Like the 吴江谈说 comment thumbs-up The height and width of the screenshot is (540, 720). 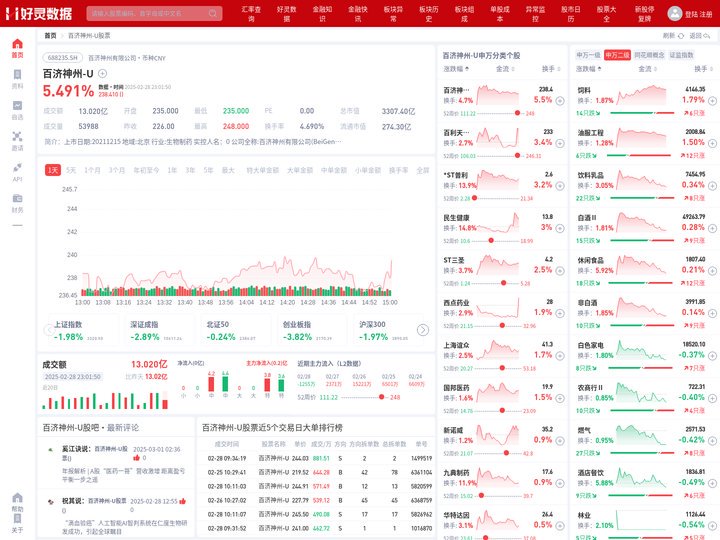click(136, 457)
